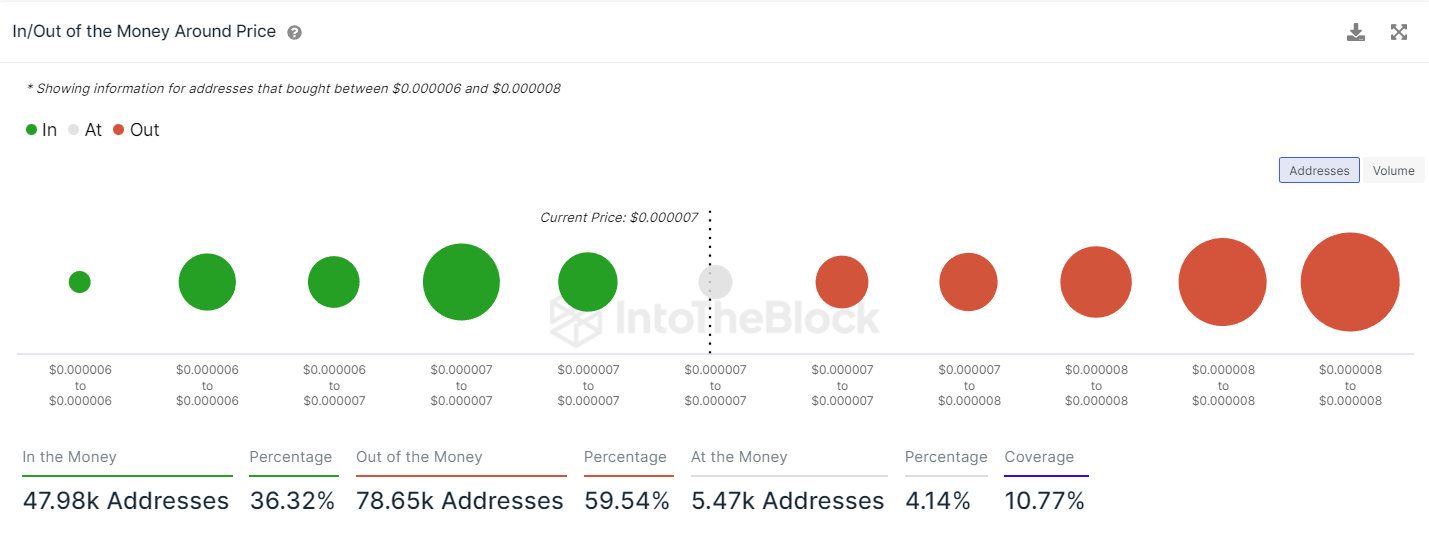Select the largest red bubble at far right
The height and width of the screenshot is (551, 1429).
[1349, 282]
